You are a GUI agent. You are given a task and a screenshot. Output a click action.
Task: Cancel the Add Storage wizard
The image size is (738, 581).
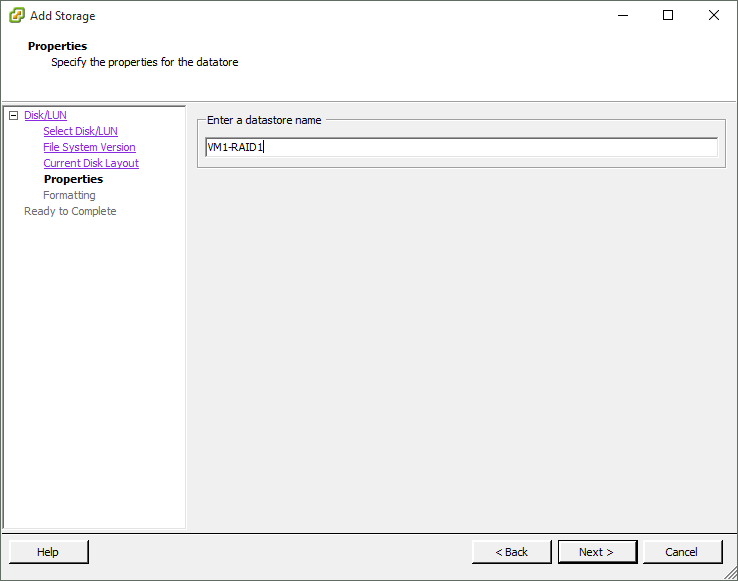(682, 552)
